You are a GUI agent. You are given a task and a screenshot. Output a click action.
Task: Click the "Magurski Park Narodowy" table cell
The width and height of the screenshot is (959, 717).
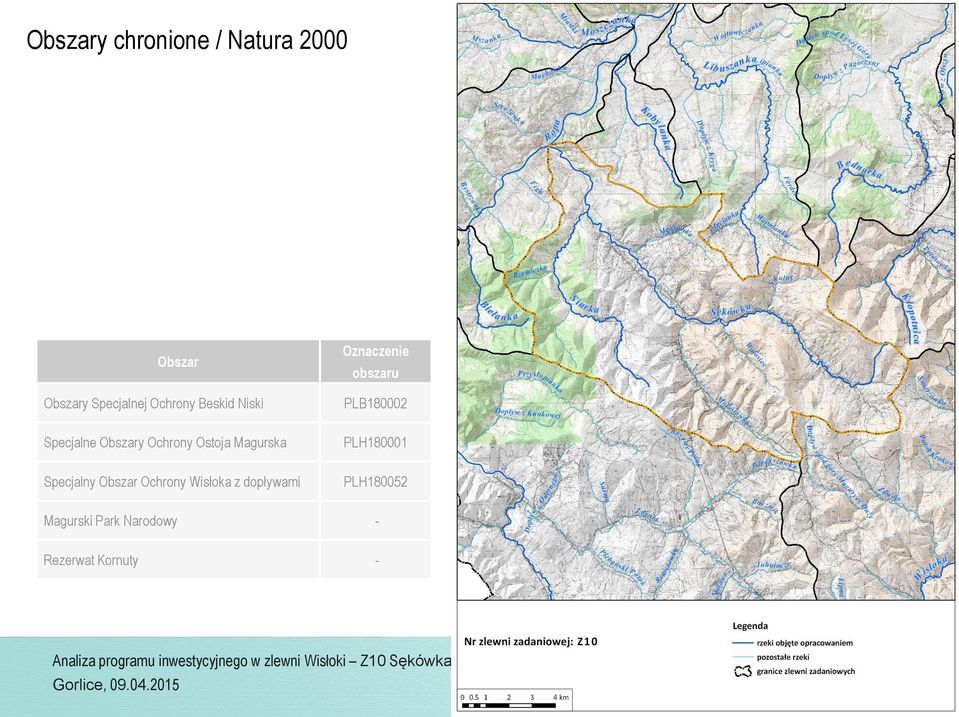coord(178,521)
